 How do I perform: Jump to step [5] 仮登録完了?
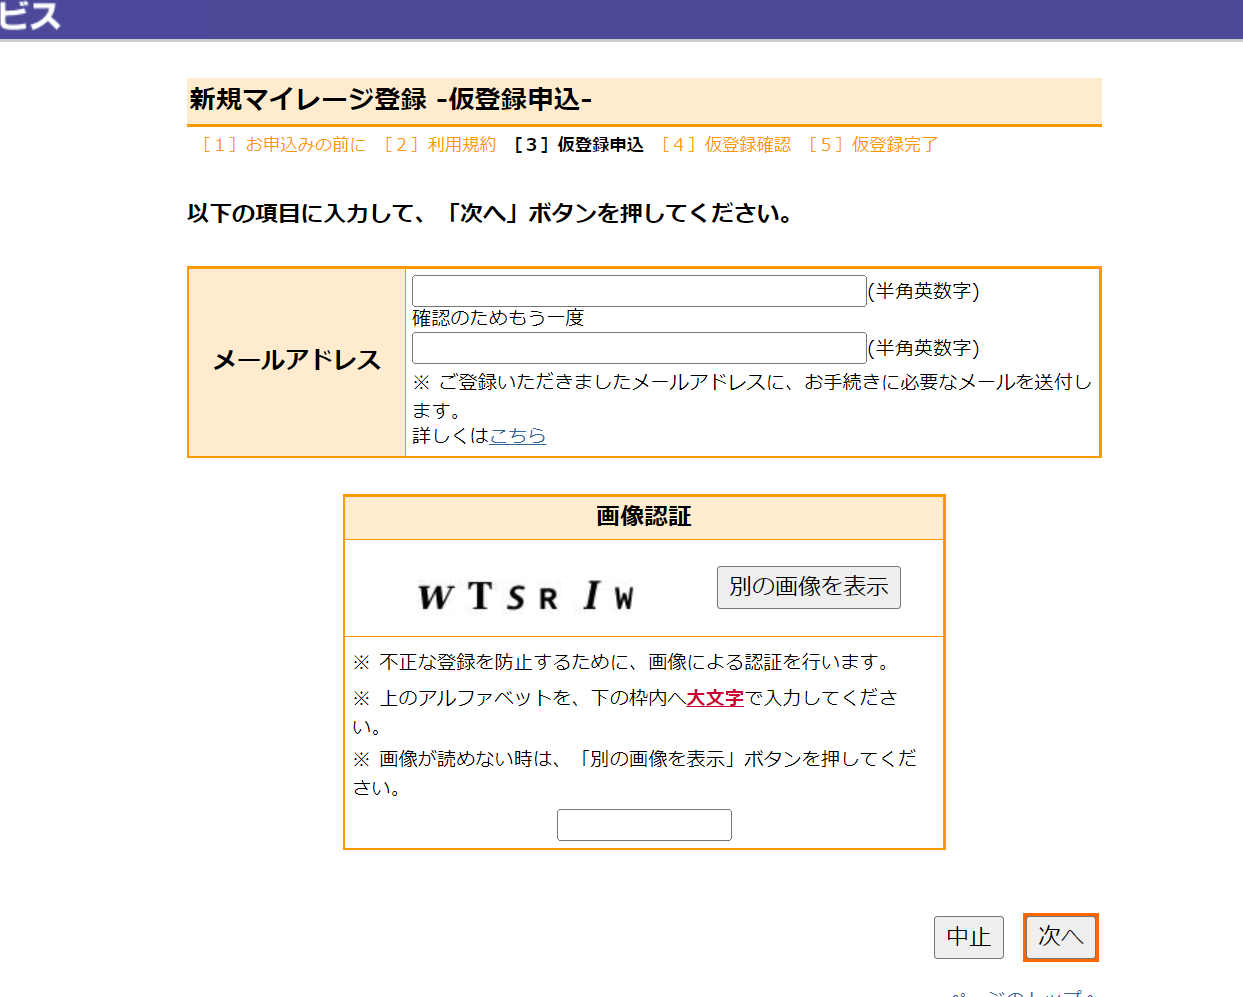click(x=873, y=145)
